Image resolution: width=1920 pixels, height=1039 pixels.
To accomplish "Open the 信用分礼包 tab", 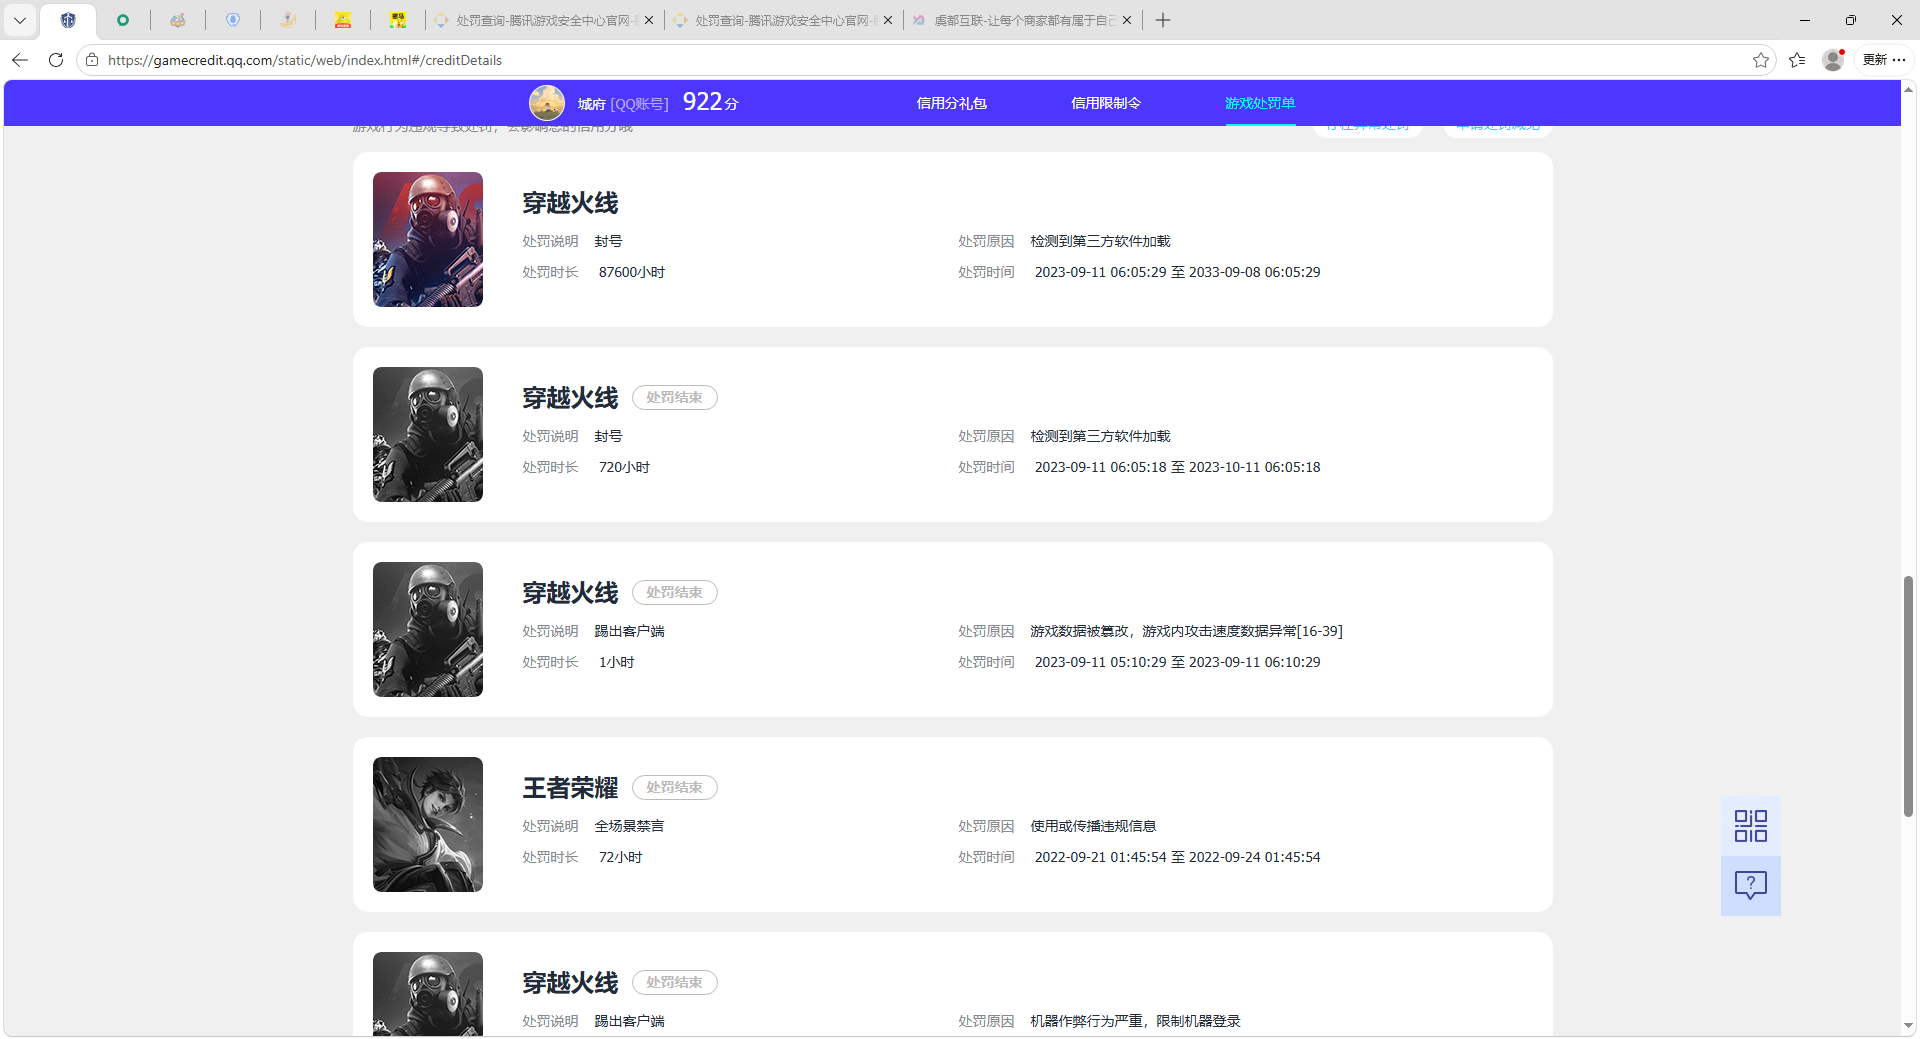I will [x=951, y=103].
